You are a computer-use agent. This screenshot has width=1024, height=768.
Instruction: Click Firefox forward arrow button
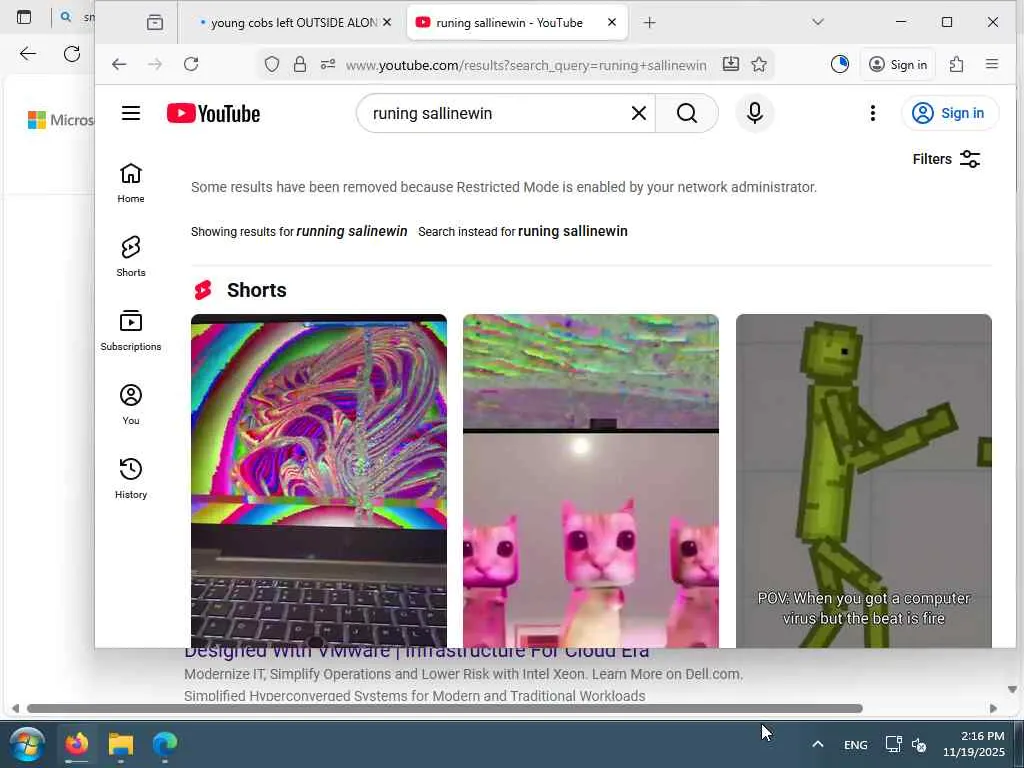coord(155,64)
